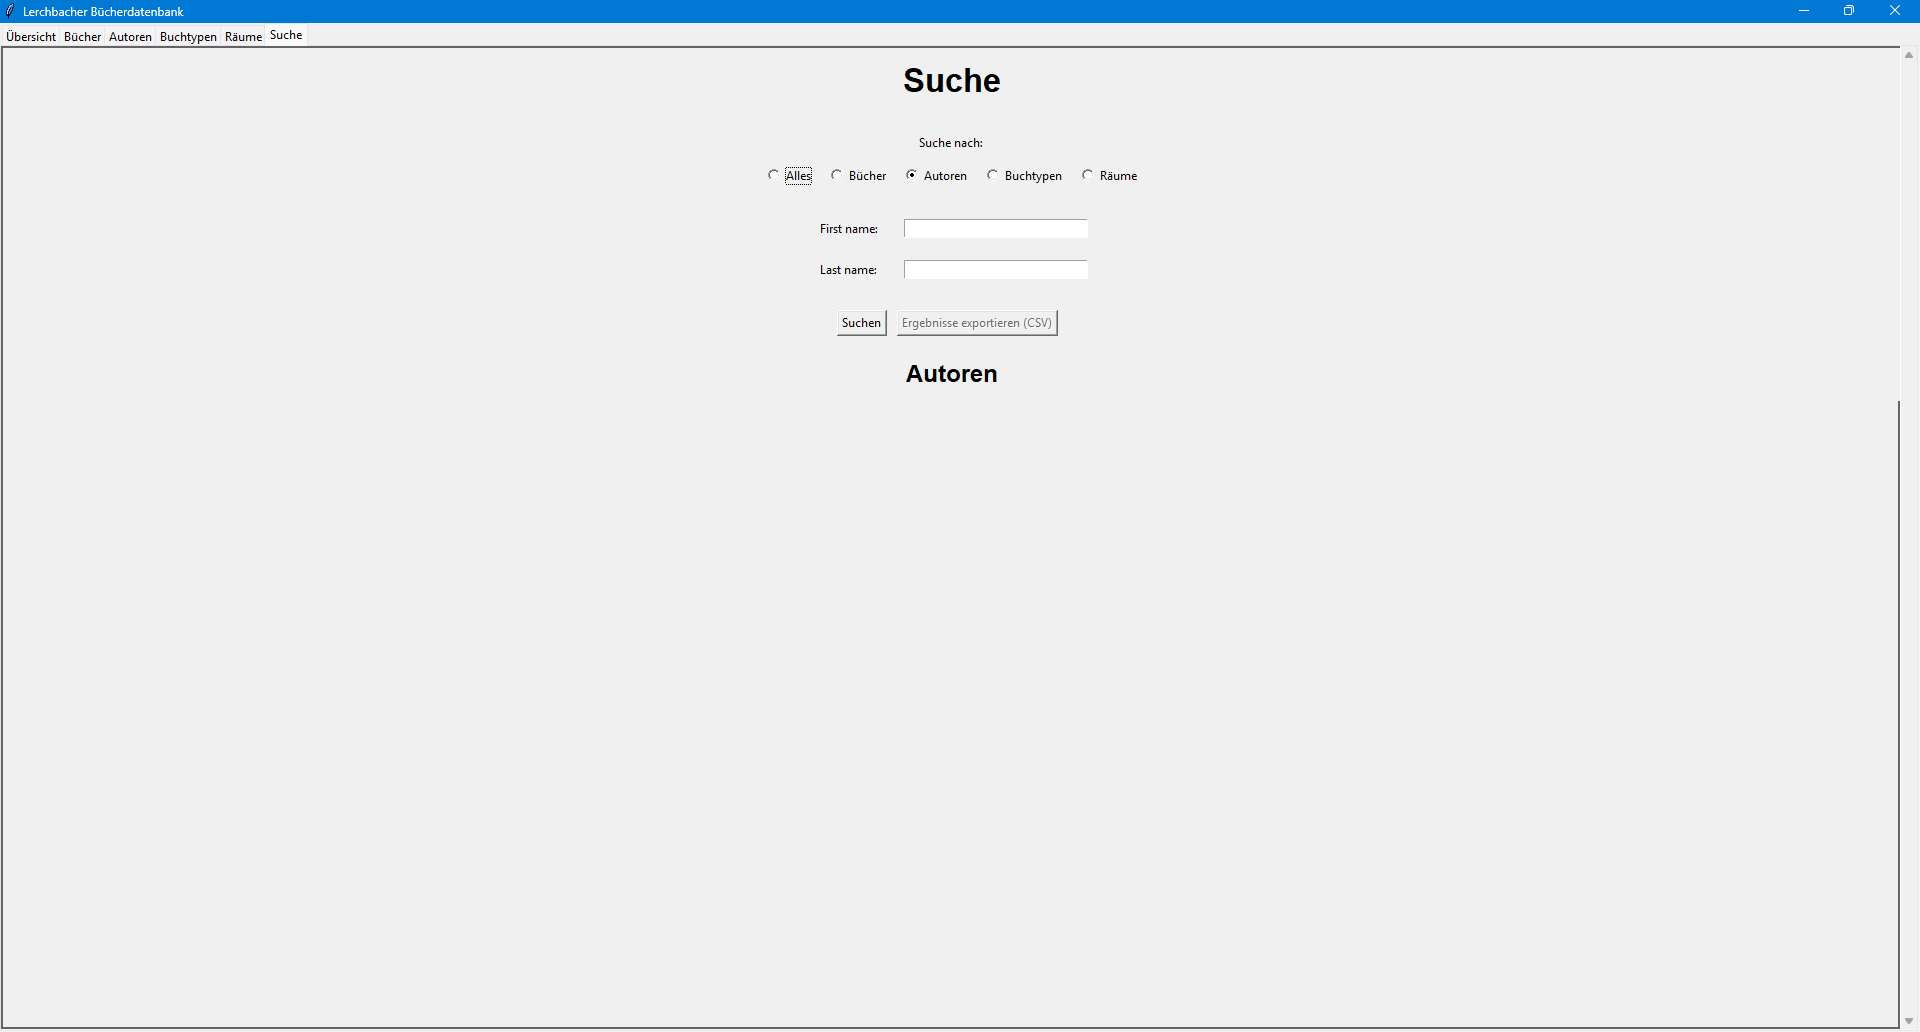This screenshot has height=1032, width=1920.
Task: Open the Autoren tab
Action: (x=130, y=37)
